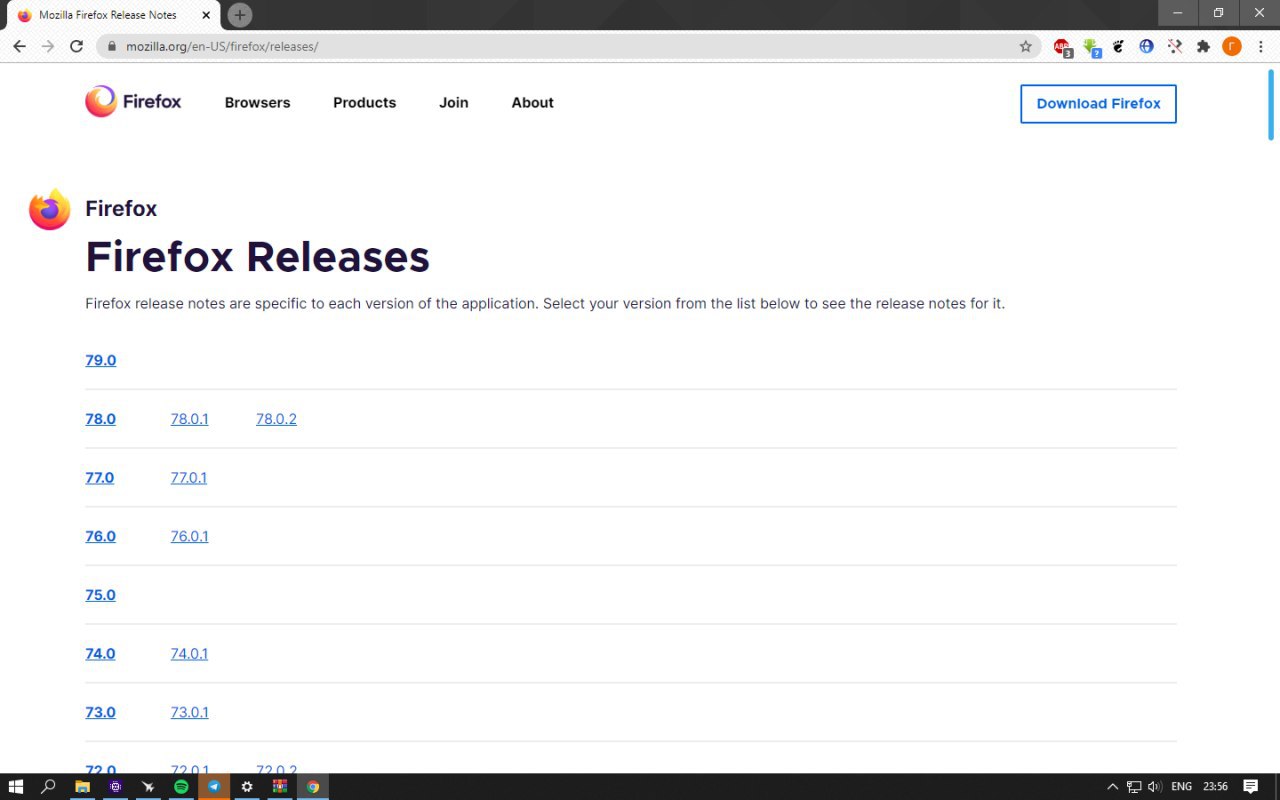Open release notes for version 78.0

click(x=100, y=419)
